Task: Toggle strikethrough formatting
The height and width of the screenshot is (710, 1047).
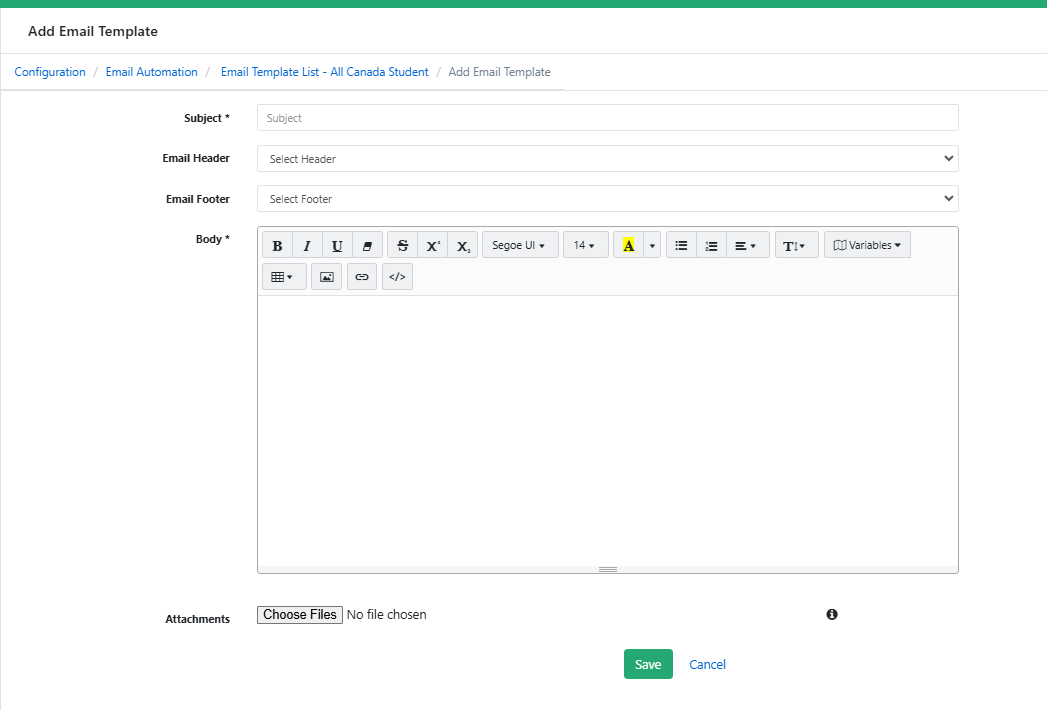Action: 402,245
